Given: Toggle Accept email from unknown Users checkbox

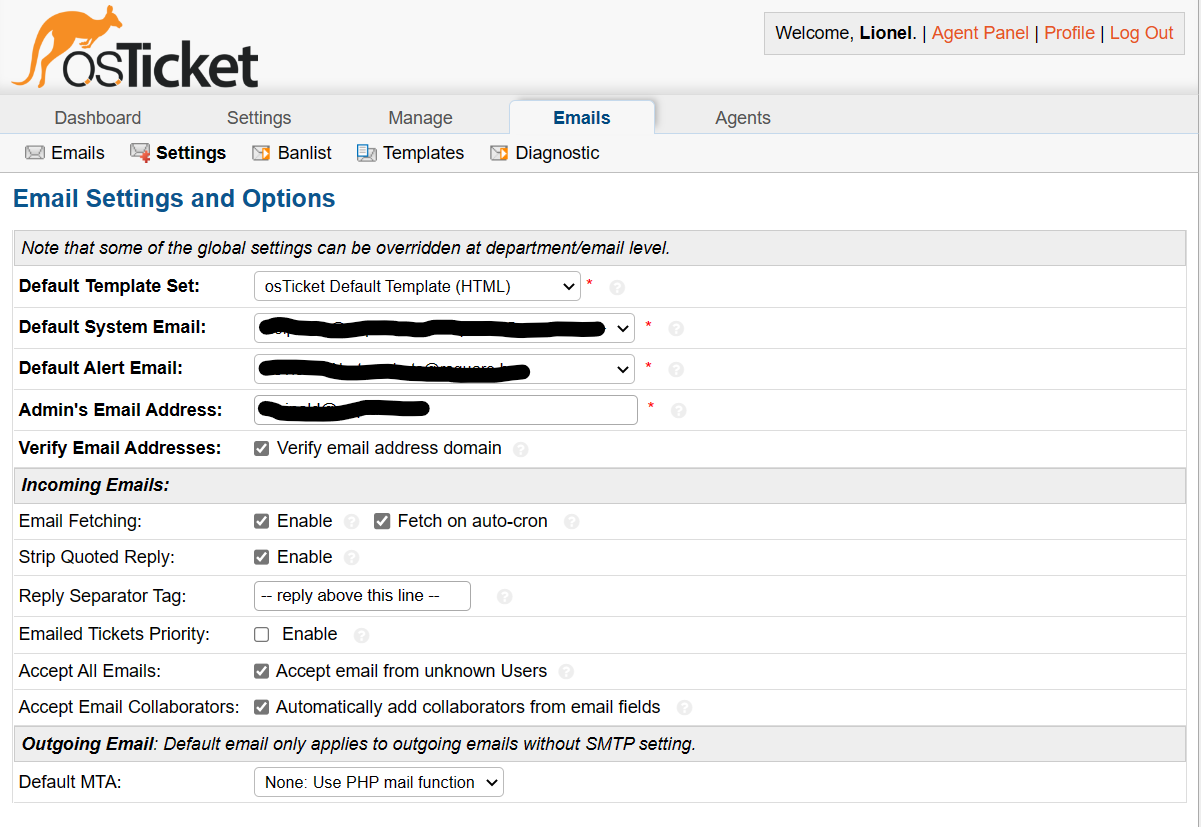Looking at the screenshot, I should click(x=262, y=671).
